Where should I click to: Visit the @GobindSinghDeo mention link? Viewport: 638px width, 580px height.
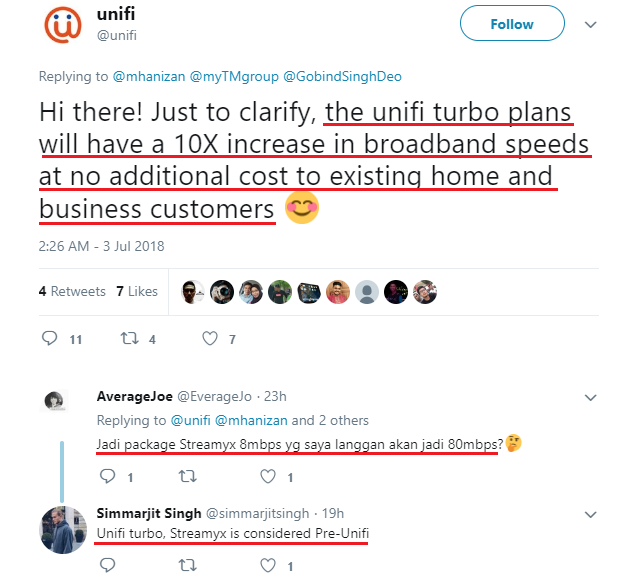pyautogui.click(x=342, y=77)
